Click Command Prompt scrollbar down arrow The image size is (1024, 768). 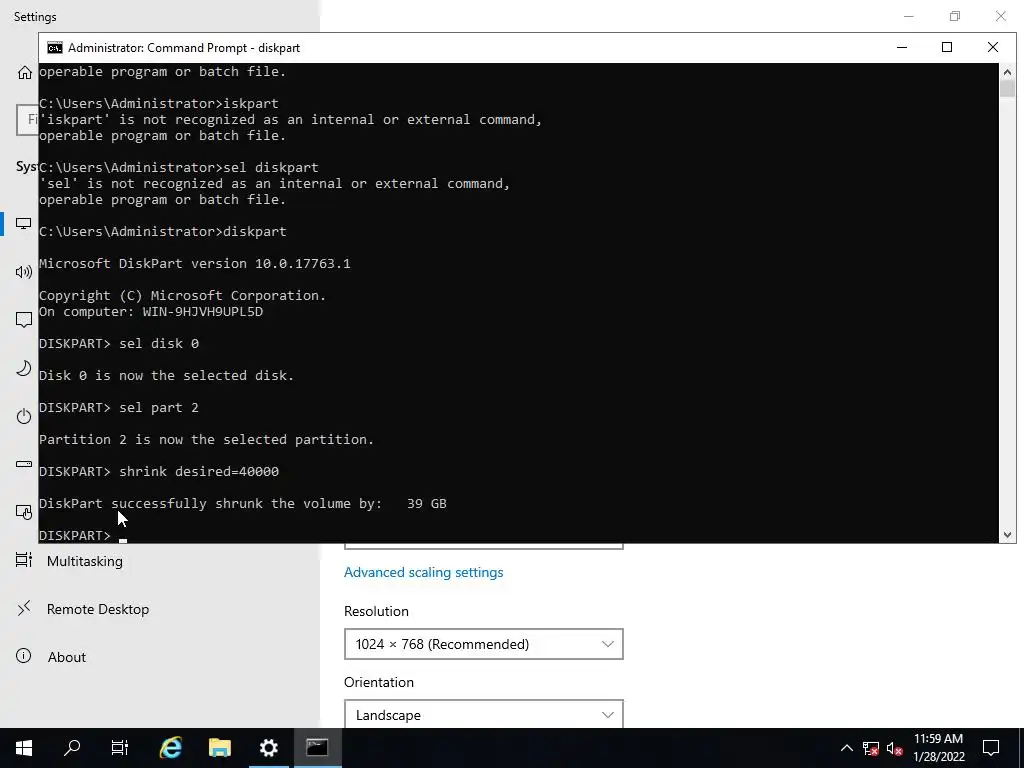coord(1007,535)
